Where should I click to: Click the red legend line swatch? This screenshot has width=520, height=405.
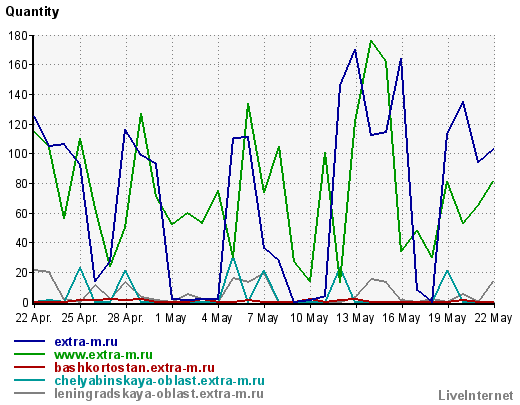29,367
